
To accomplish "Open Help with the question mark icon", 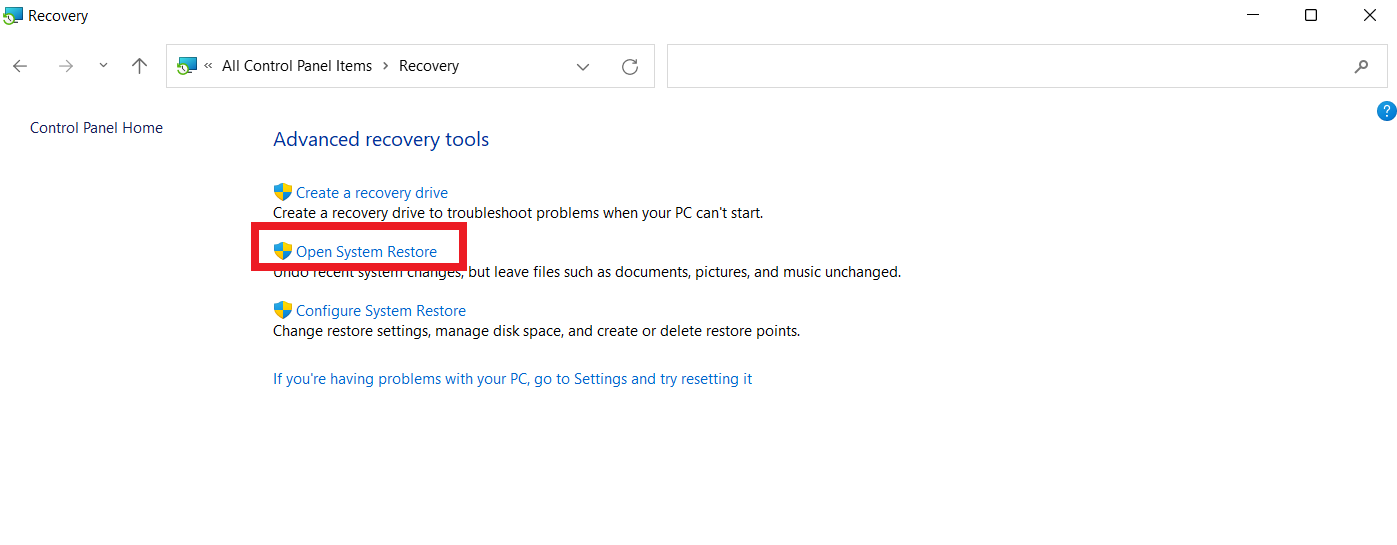I will pos(1386,111).
